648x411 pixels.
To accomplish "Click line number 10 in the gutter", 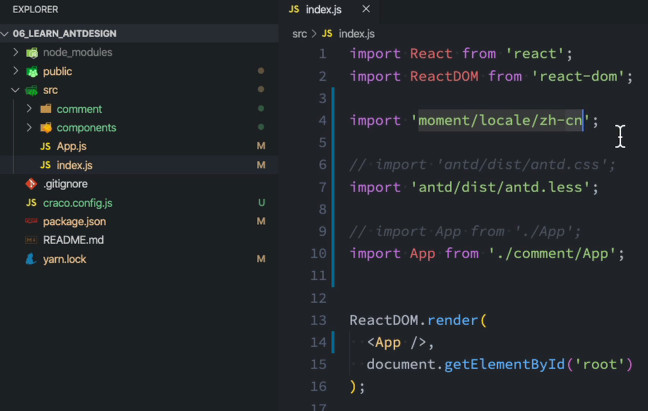I will pyautogui.click(x=318, y=253).
